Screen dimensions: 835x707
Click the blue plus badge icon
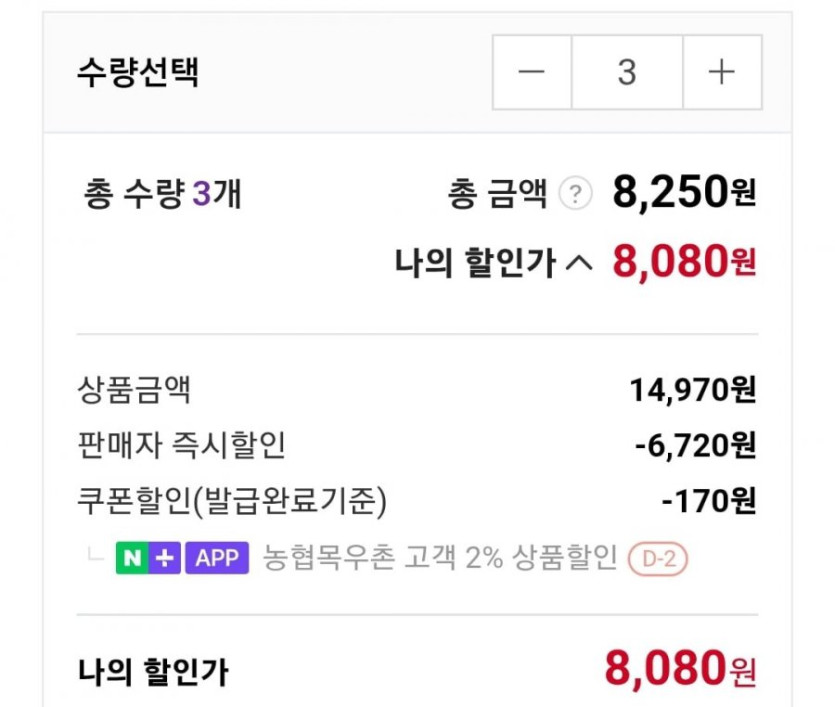[x=165, y=558]
